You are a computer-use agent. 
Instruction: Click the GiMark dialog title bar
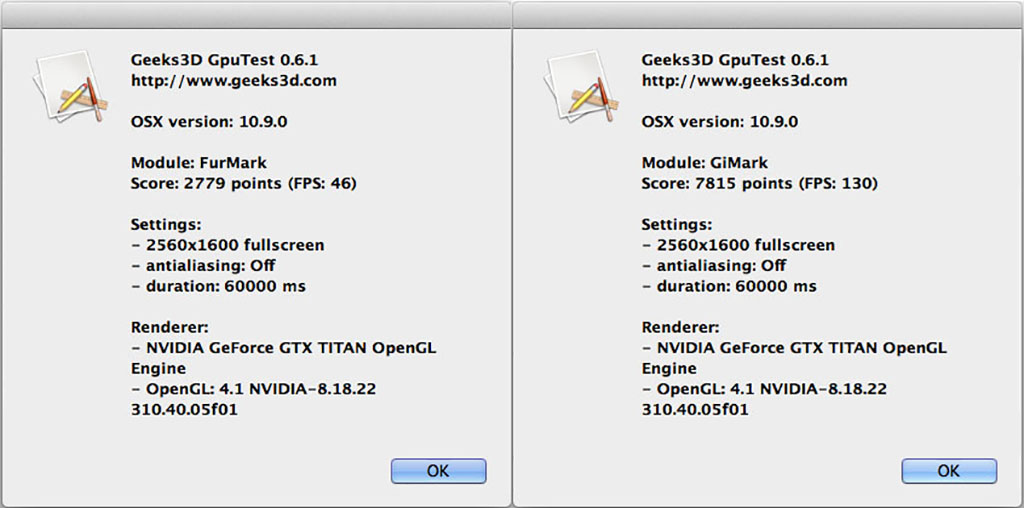point(768,14)
